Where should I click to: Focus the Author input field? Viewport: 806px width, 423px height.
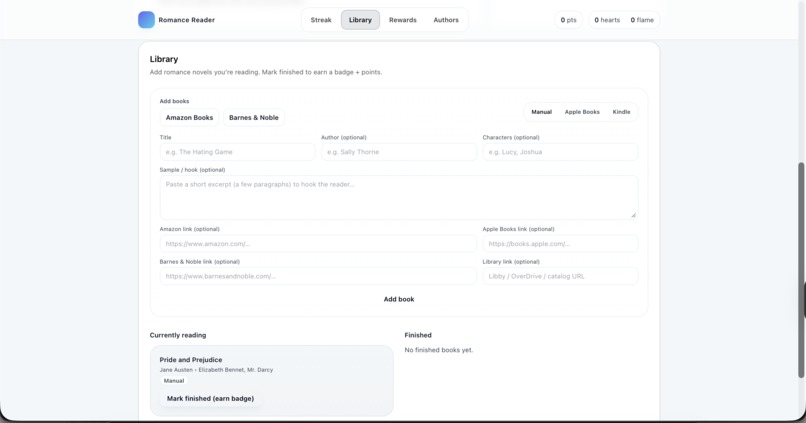pos(399,152)
